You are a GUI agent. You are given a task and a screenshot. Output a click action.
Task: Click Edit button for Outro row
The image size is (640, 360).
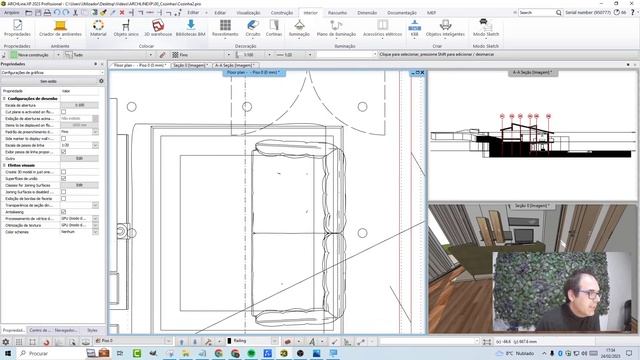[x=79, y=158]
